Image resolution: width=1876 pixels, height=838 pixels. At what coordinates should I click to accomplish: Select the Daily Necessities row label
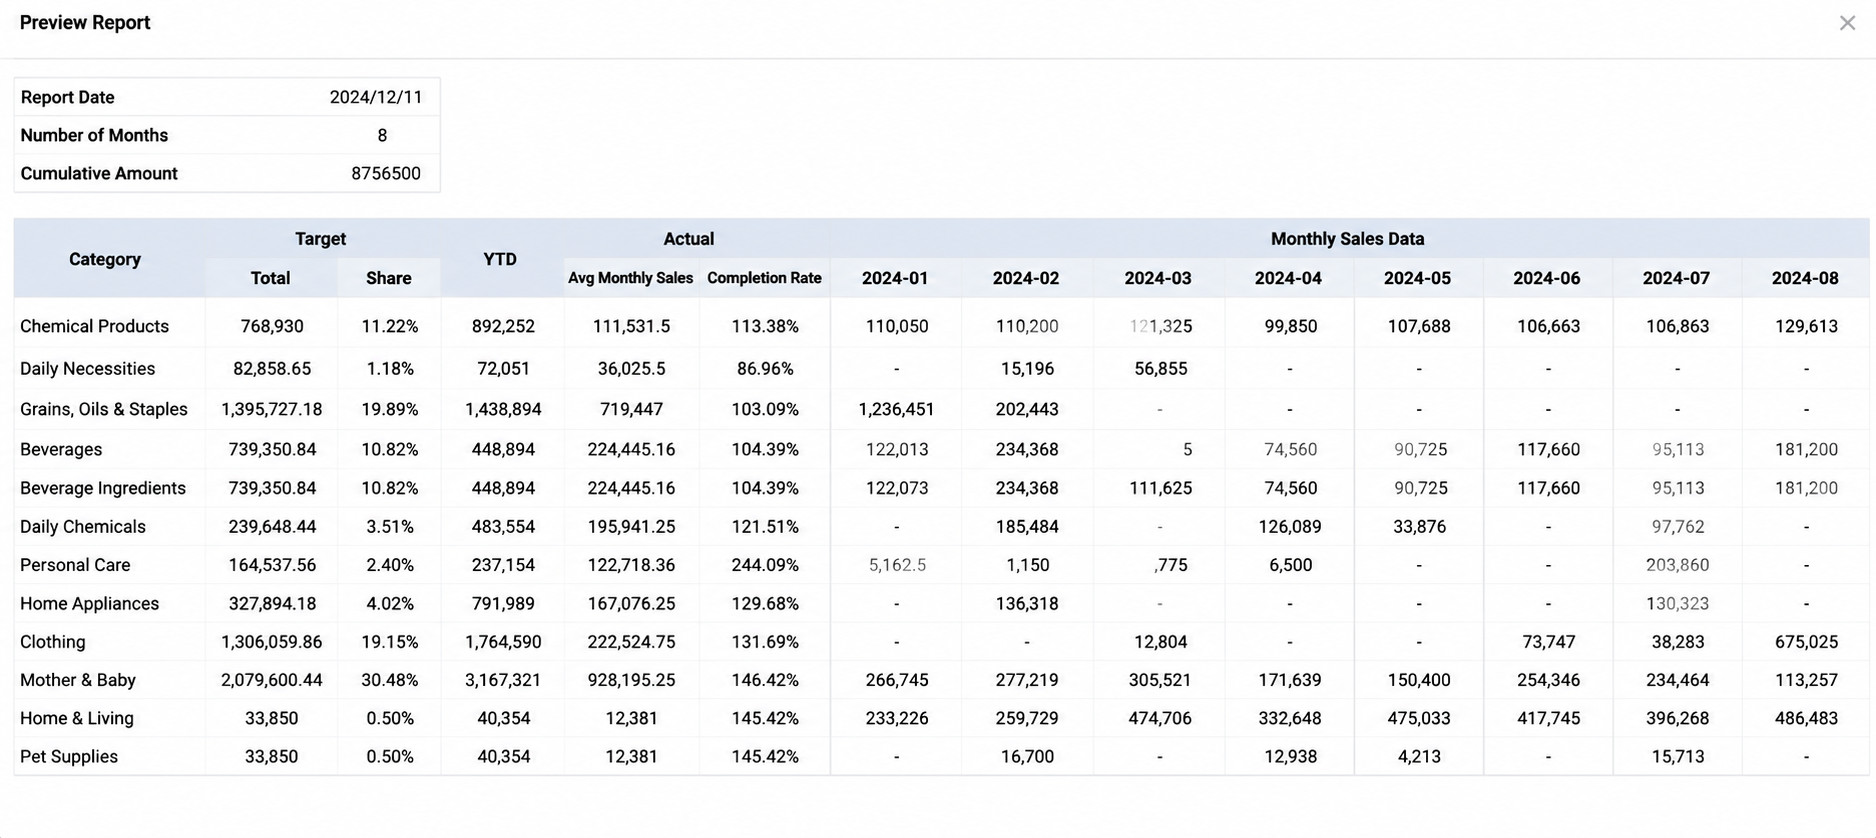coord(87,368)
